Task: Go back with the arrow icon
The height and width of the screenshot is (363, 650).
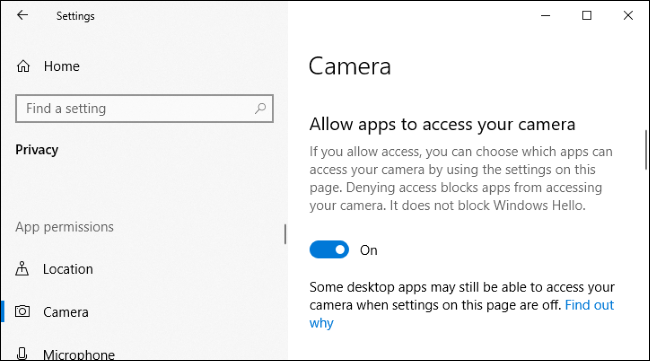Action: tap(22, 15)
